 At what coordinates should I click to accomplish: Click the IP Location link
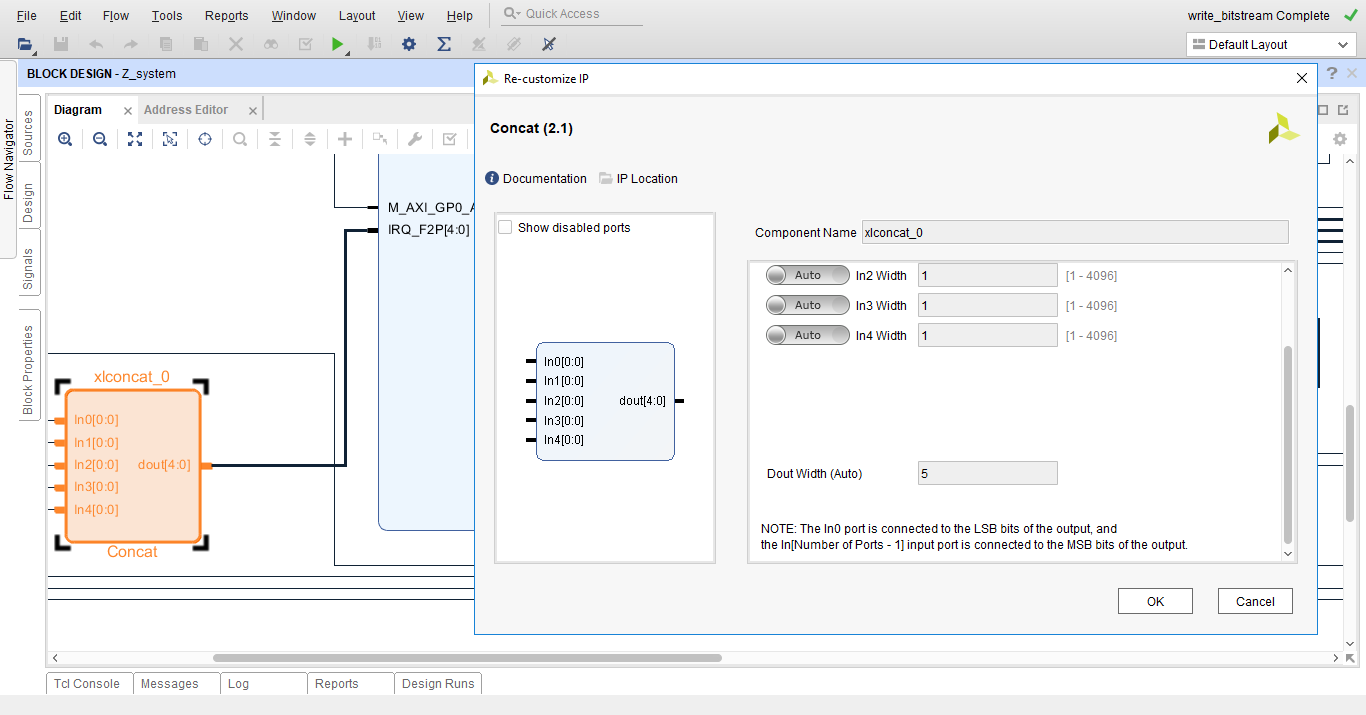coord(647,179)
